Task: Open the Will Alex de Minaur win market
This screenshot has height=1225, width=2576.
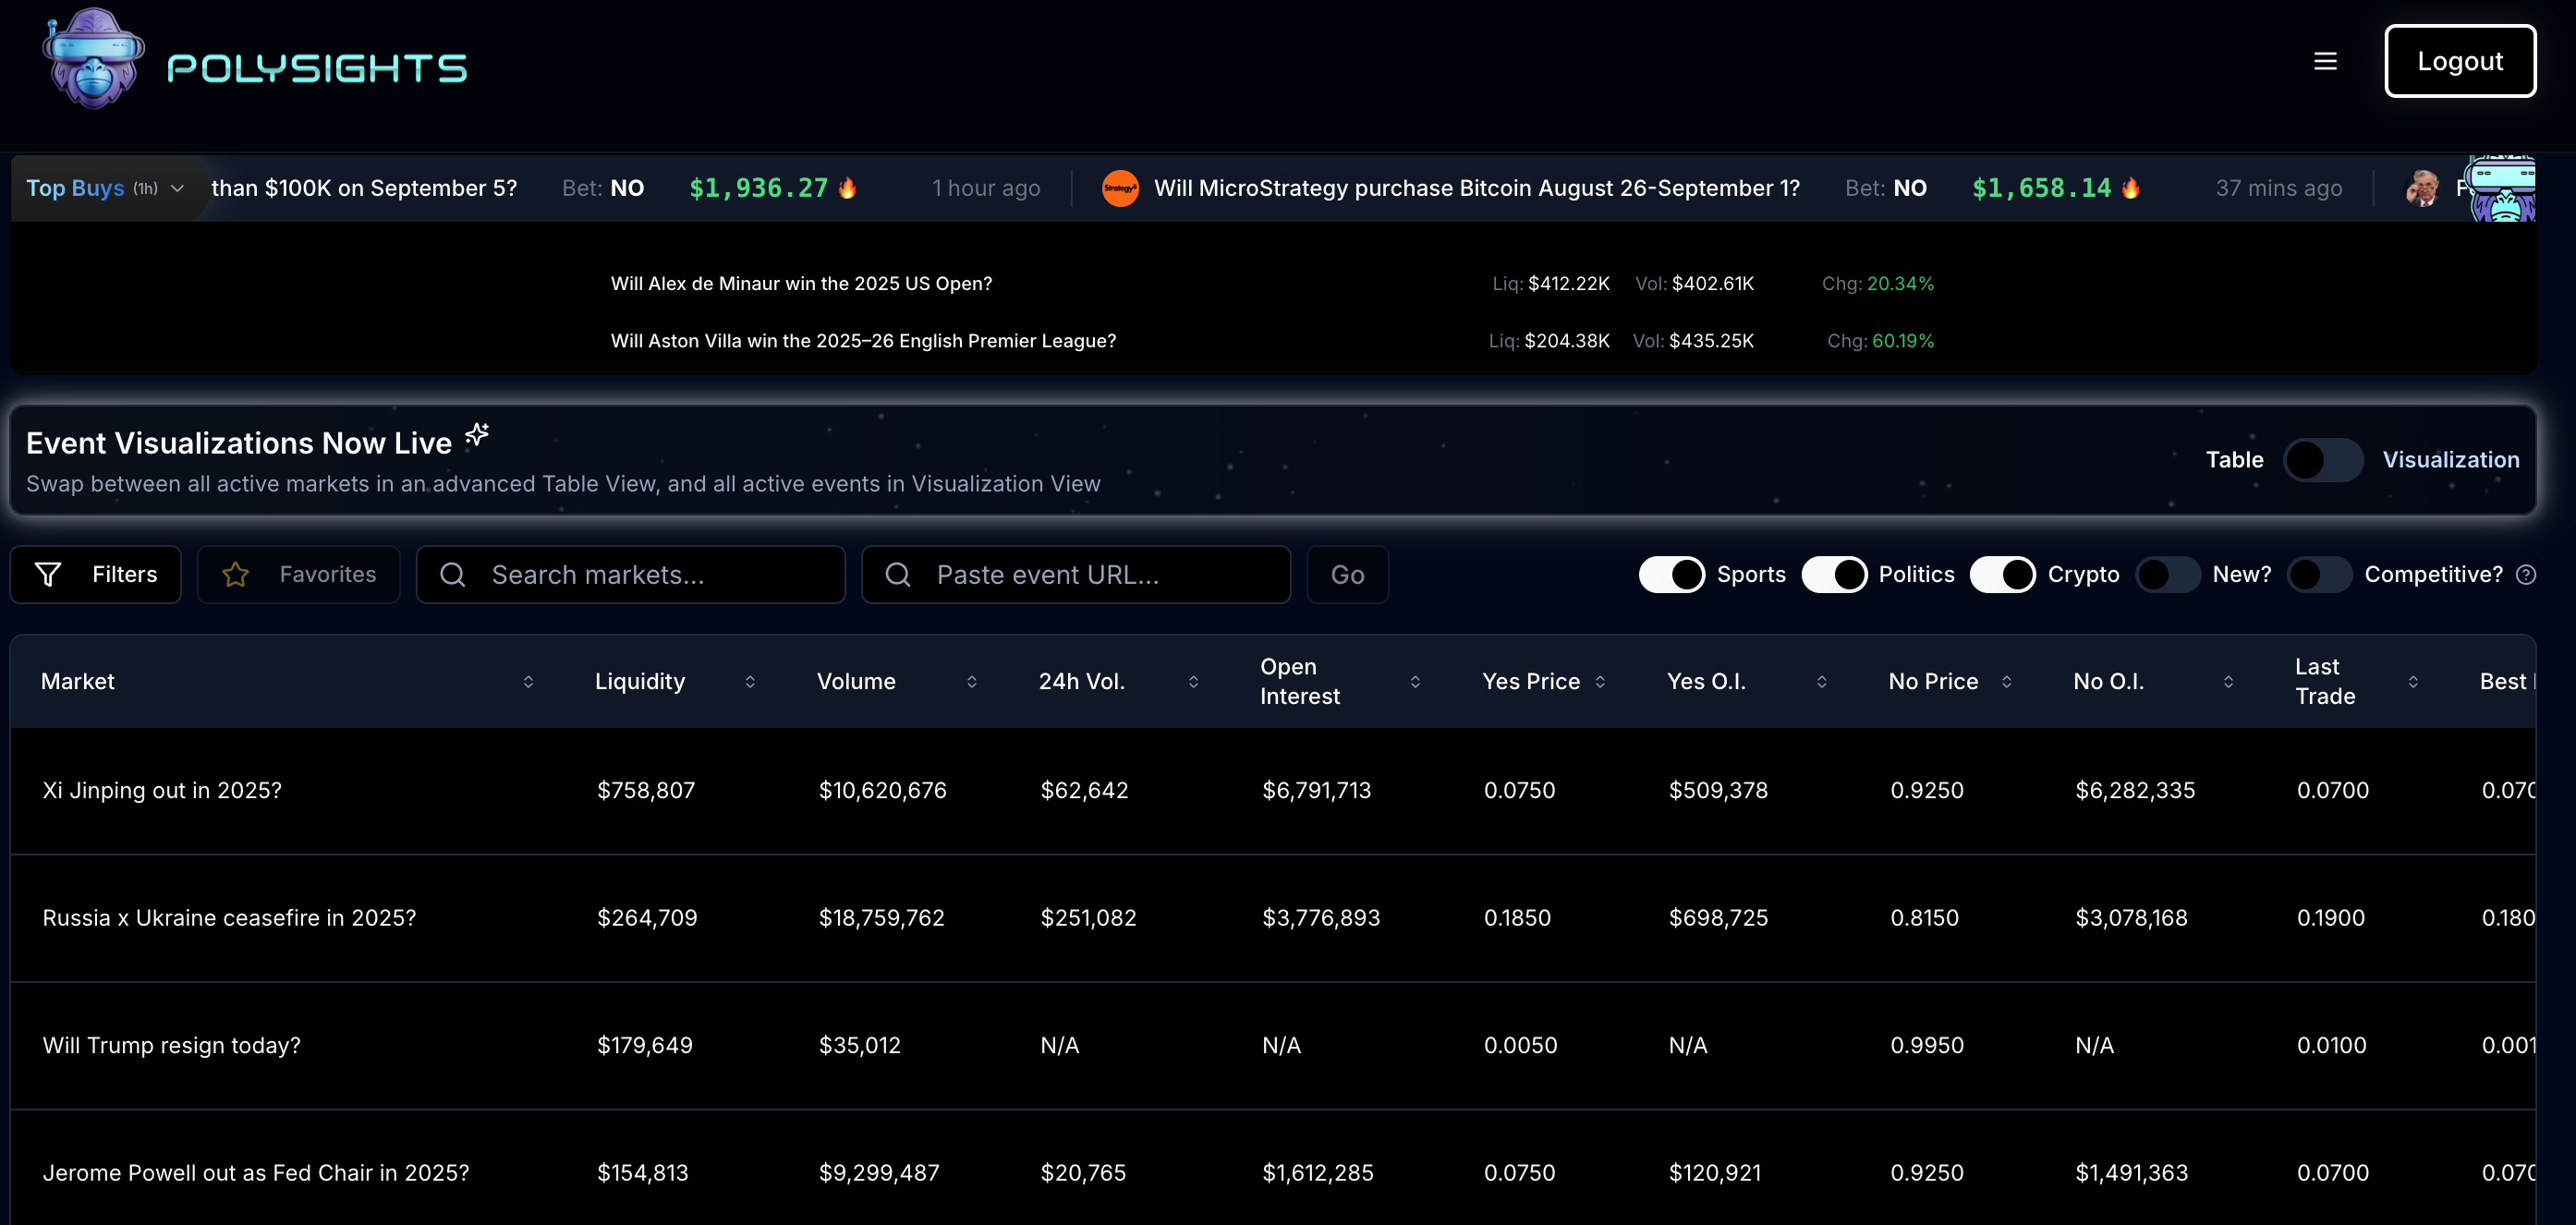Action: click(801, 283)
